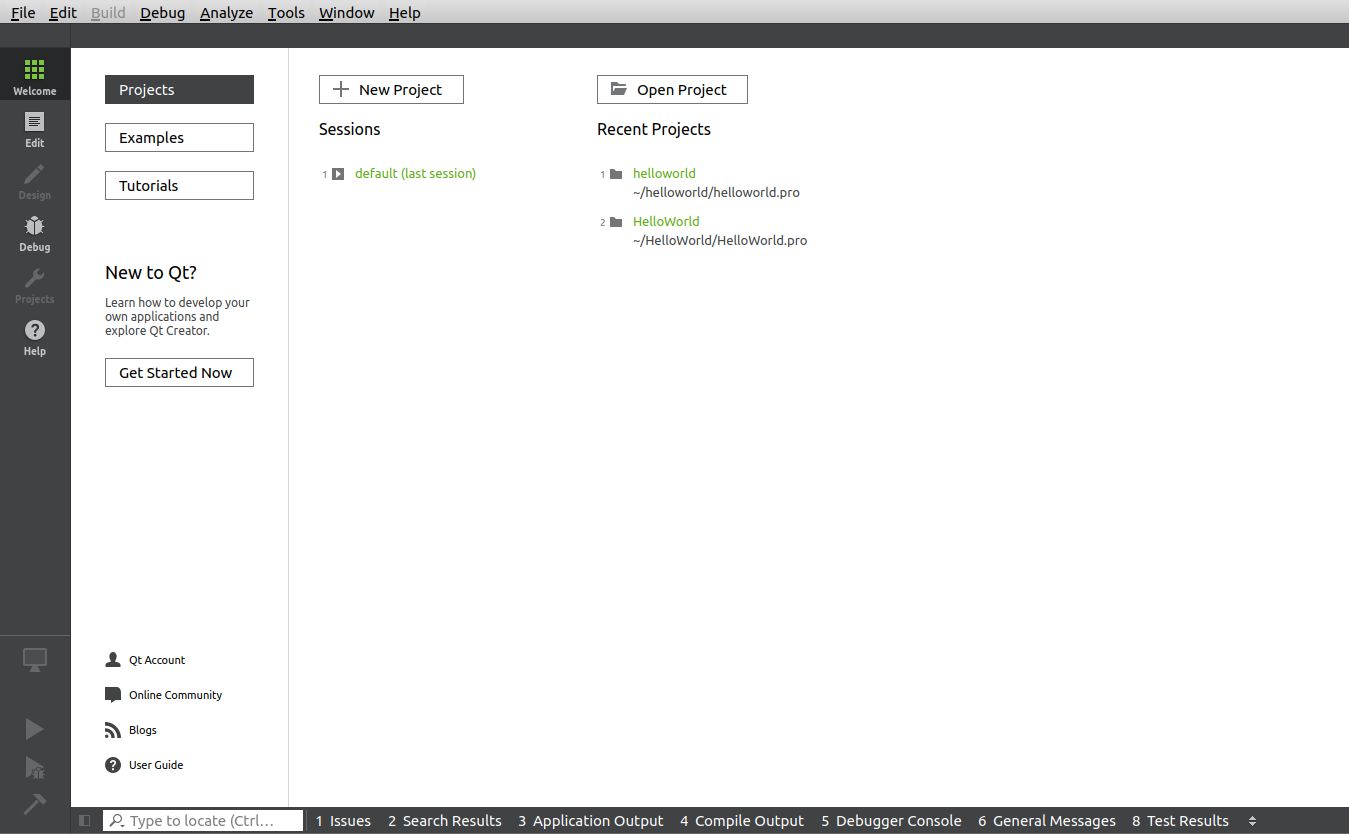Click the New Project button
The height and width of the screenshot is (834, 1349).
(x=391, y=90)
